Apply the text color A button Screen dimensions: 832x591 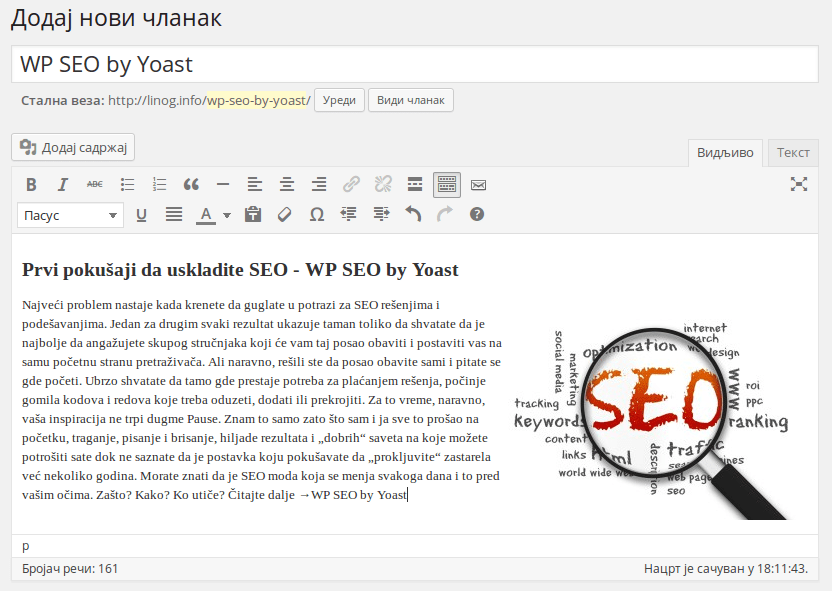(x=206, y=215)
